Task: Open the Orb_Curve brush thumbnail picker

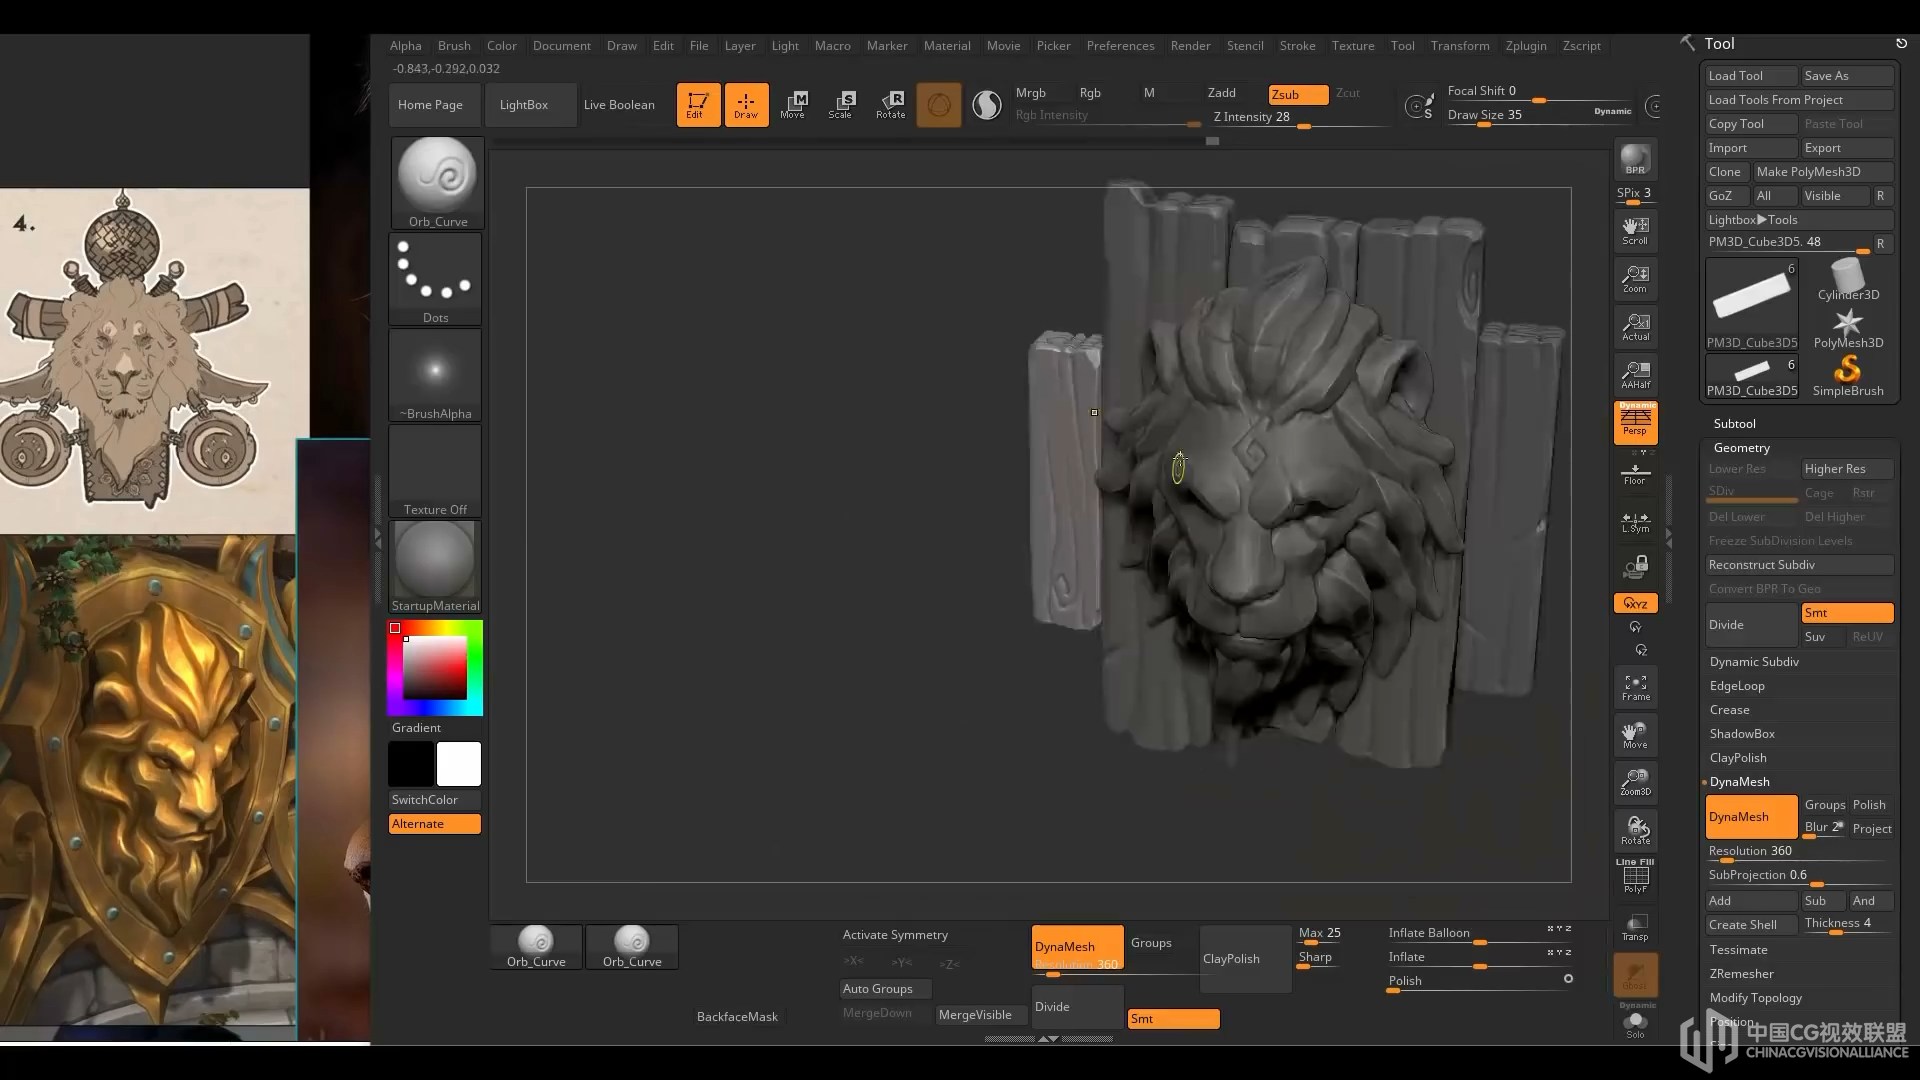Action: click(x=437, y=183)
